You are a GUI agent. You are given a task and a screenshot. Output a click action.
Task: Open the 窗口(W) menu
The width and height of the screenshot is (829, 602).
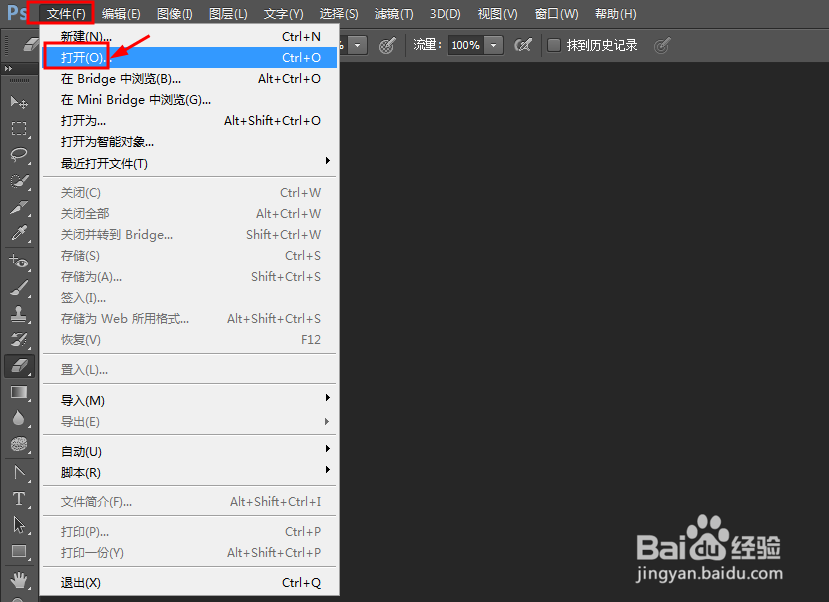tap(556, 14)
